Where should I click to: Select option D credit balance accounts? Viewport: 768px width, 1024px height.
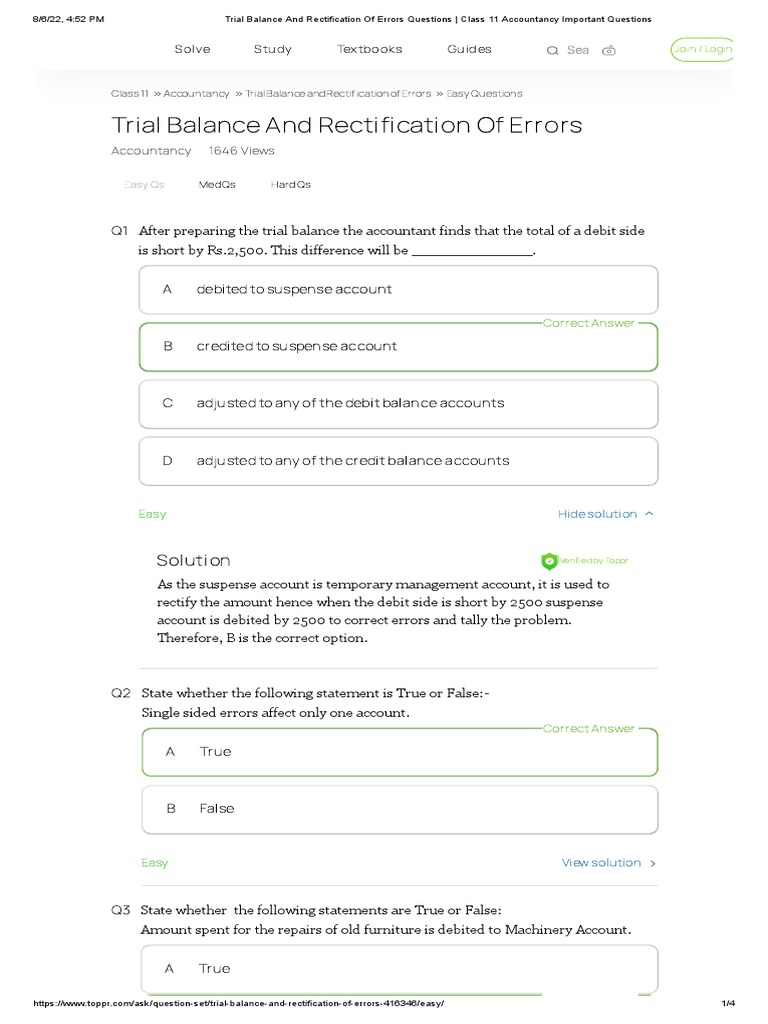coord(398,461)
